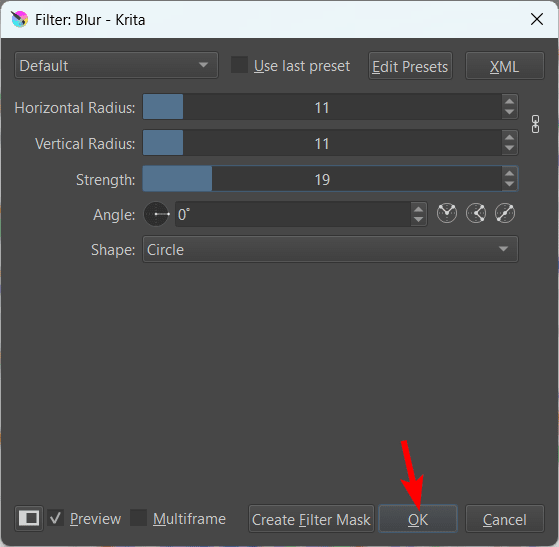The height and width of the screenshot is (547, 559).
Task: Enable the Use last preset checkbox
Action: pos(239,65)
